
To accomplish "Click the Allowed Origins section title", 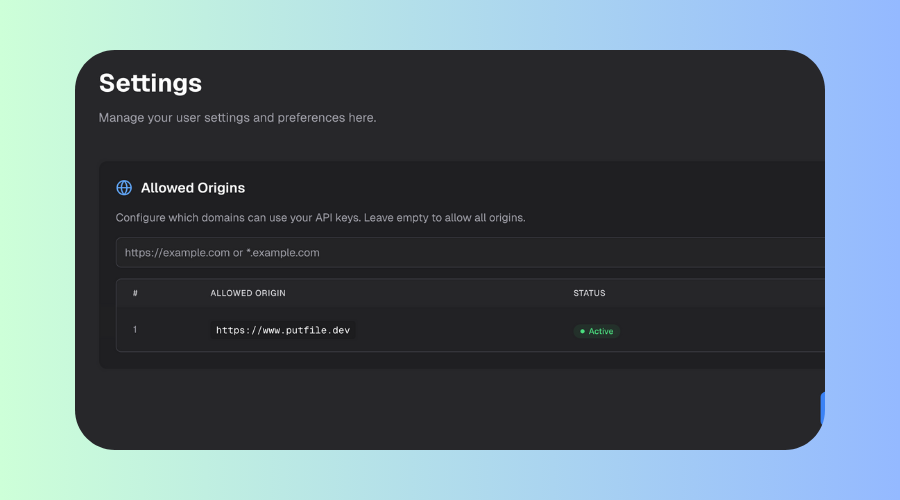I will (193, 188).
